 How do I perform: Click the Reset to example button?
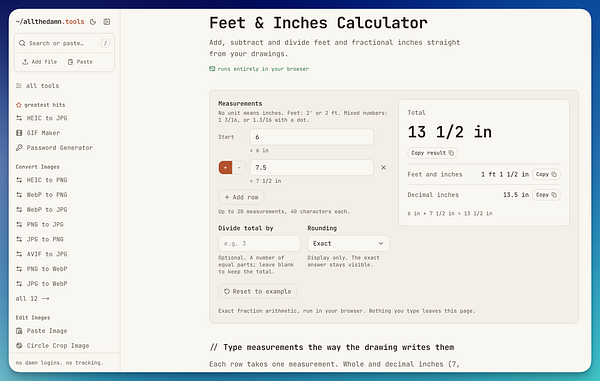pyautogui.click(x=258, y=291)
